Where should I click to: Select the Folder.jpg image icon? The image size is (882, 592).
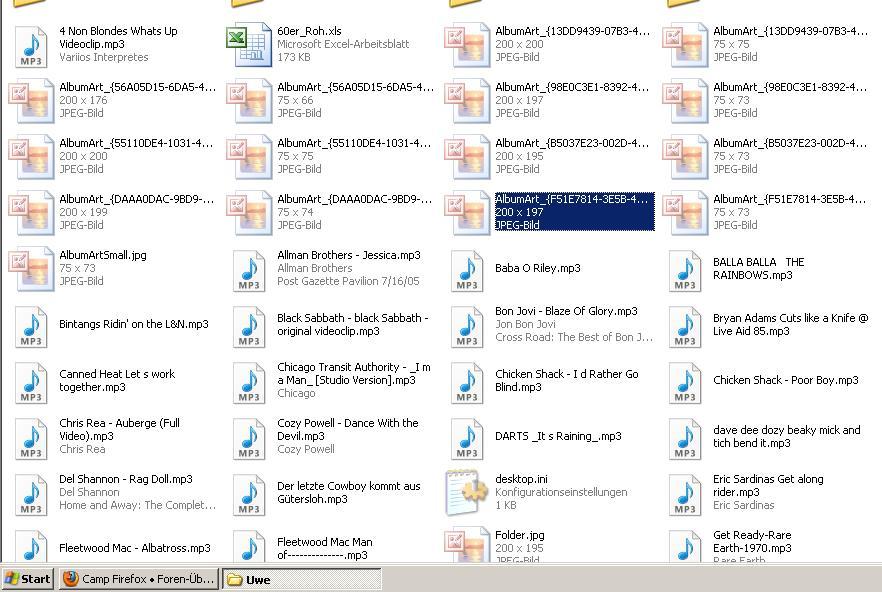[x=467, y=544]
